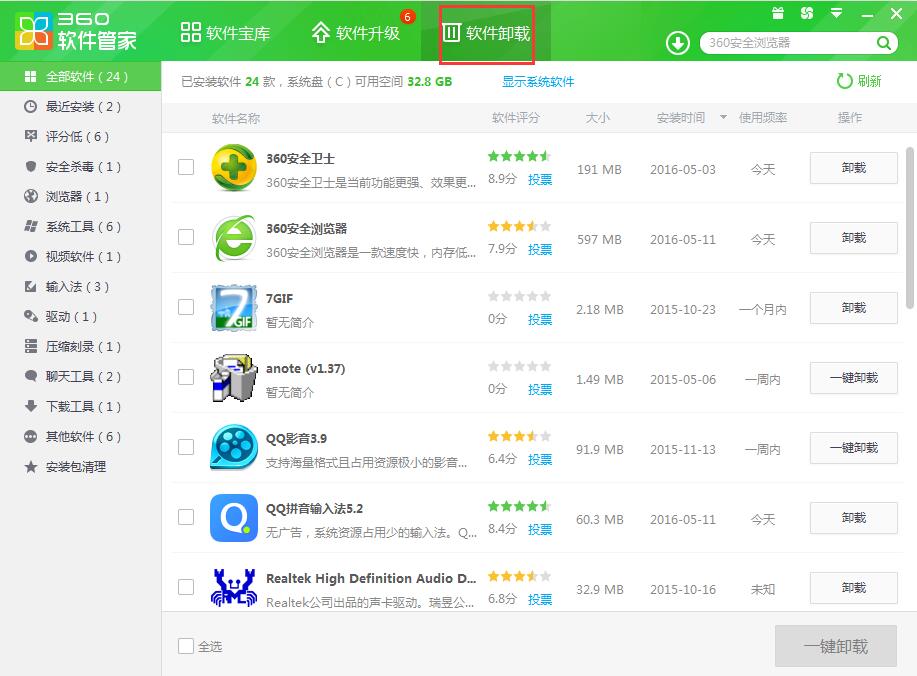This screenshot has height=676, width=917.
Task: Sort by 使用频率 column header
Action: click(x=763, y=118)
